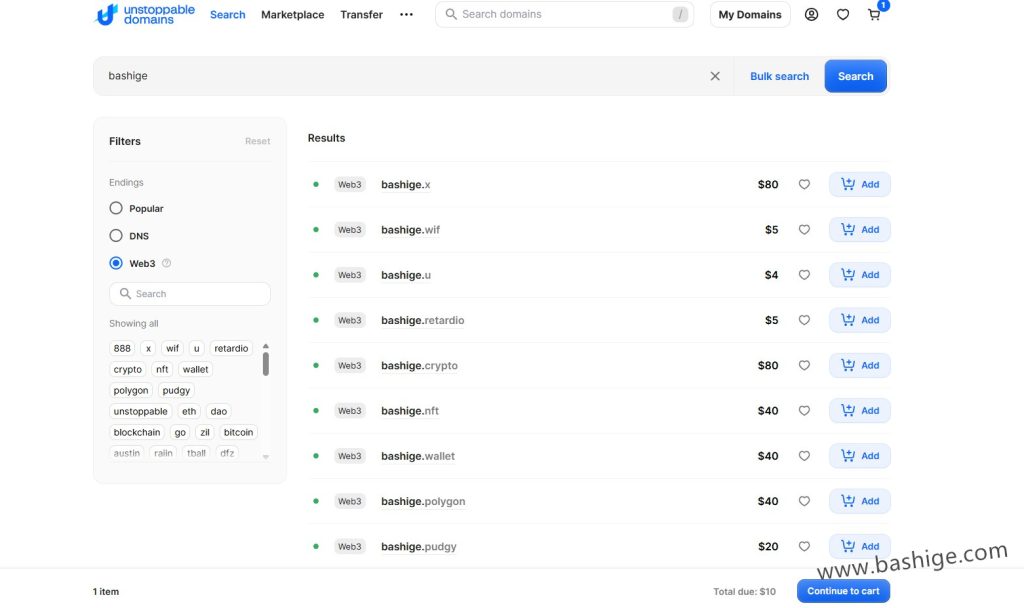
Task: Reset the filters
Action: pos(257,141)
